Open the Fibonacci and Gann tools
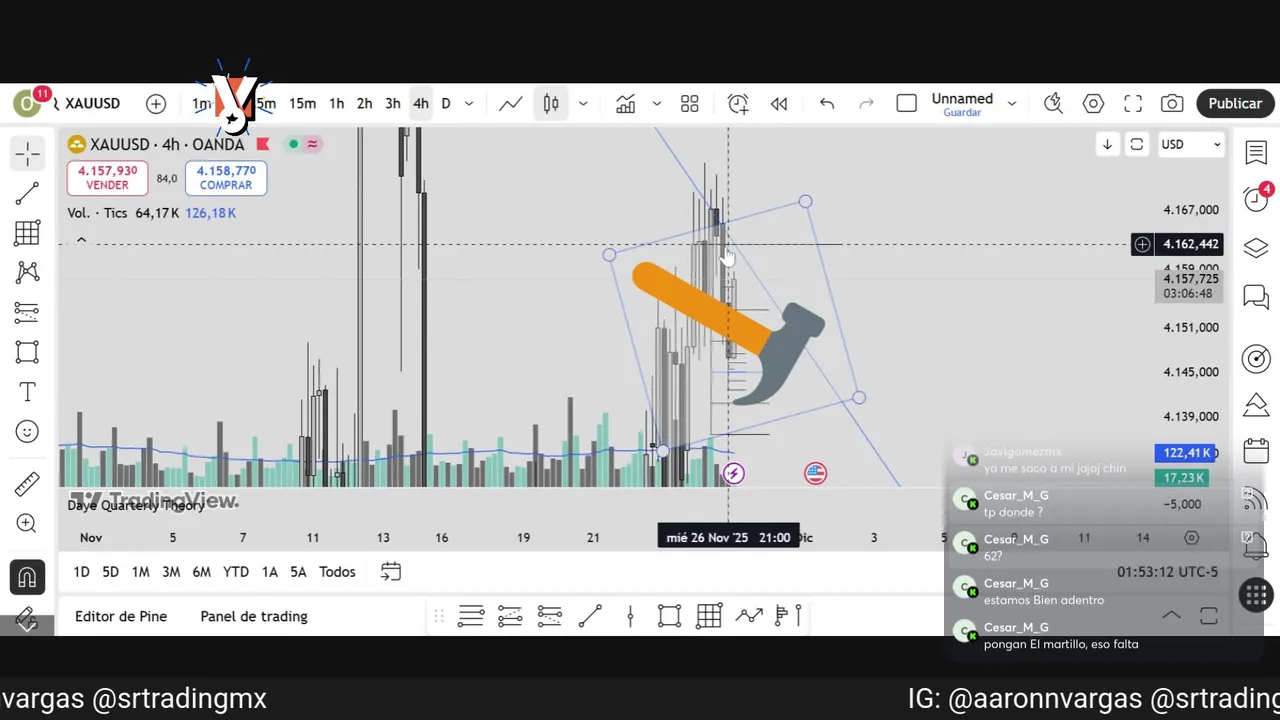This screenshot has height=720, width=1280. coord(27,233)
